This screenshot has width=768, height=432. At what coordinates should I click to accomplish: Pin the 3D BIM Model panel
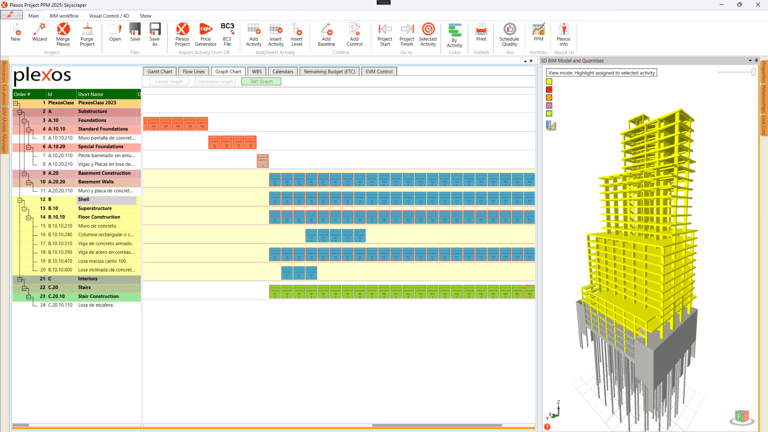click(x=757, y=61)
